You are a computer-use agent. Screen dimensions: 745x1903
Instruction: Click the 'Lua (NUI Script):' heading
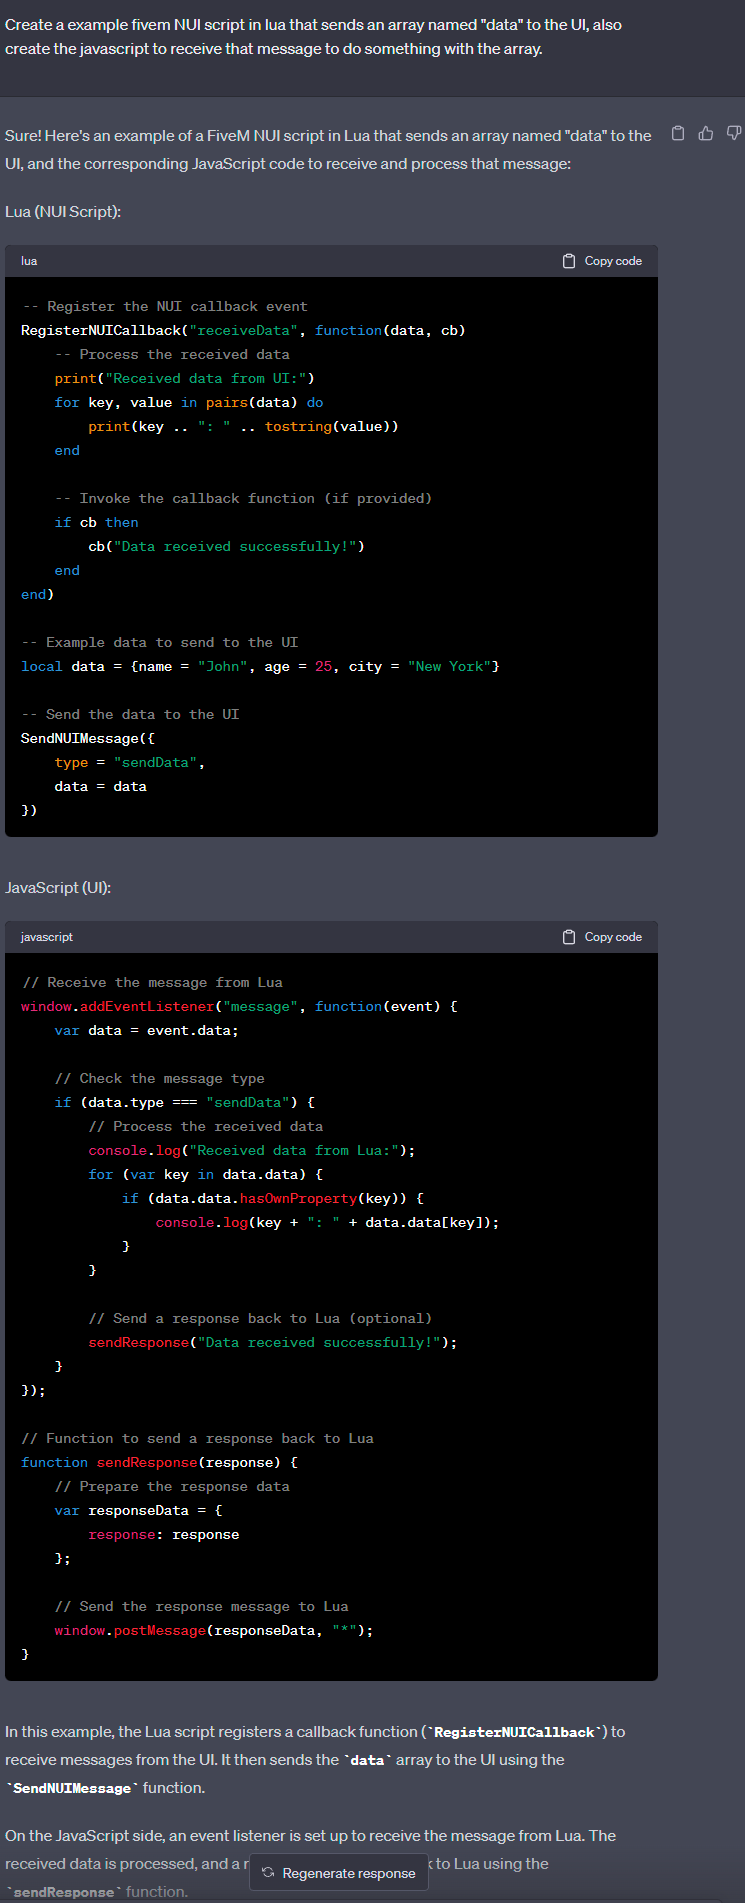(63, 211)
